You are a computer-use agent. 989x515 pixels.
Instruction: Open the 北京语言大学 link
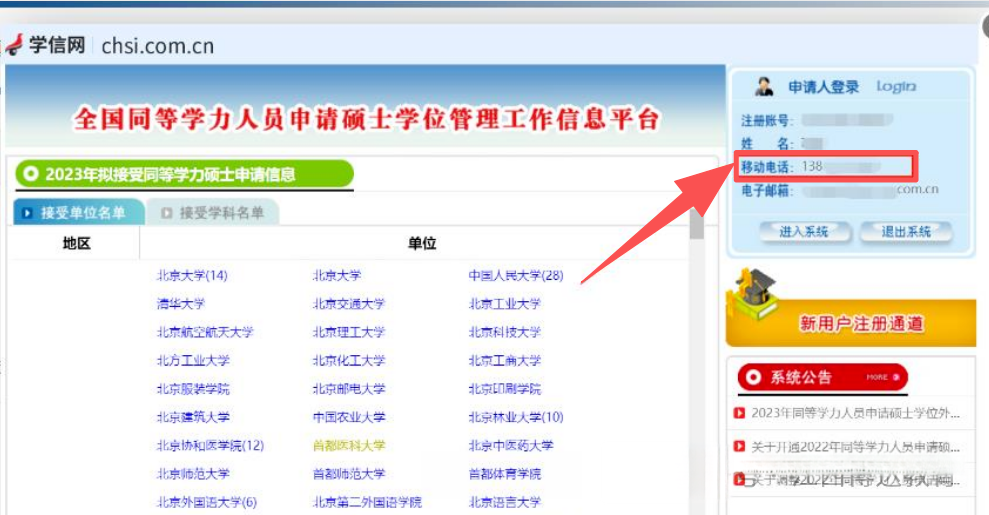coord(505,502)
